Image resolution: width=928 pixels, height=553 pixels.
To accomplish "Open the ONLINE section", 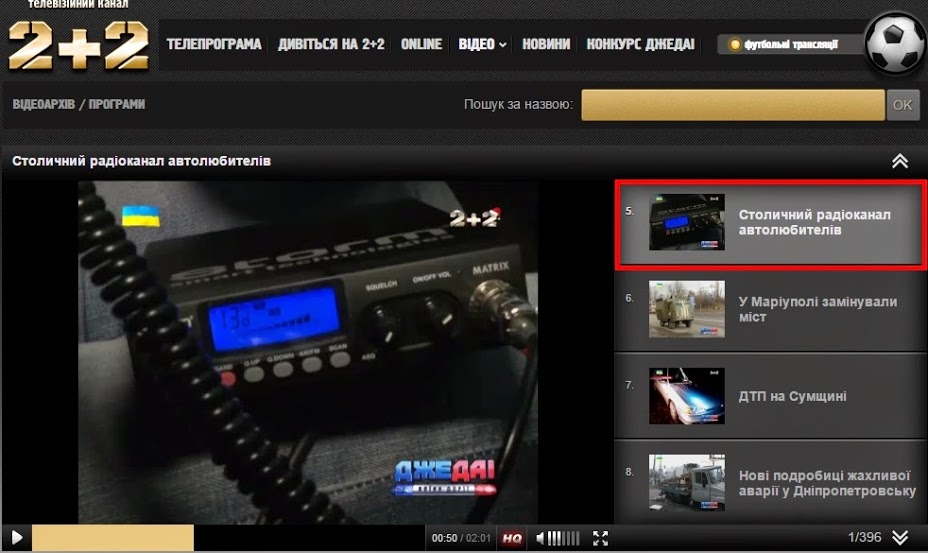I will 421,44.
